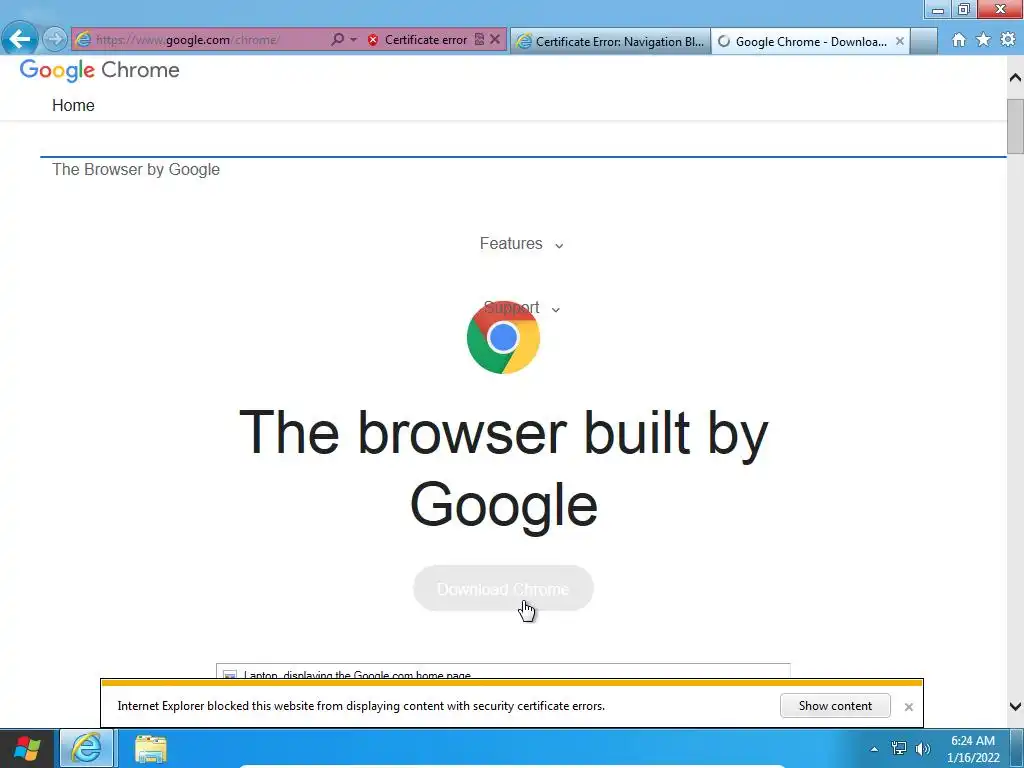1024x768 pixels.
Task: Click the scrollbar down arrow
Action: point(1015,706)
